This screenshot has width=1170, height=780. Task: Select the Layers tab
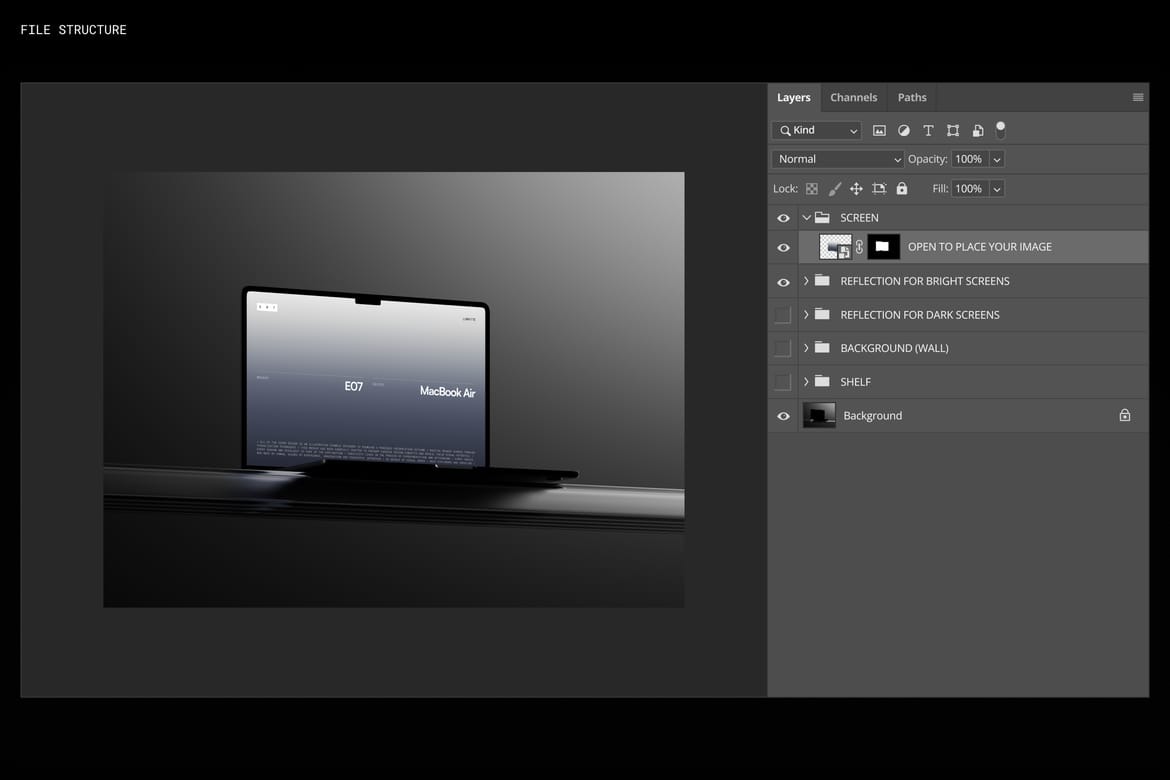click(x=794, y=98)
